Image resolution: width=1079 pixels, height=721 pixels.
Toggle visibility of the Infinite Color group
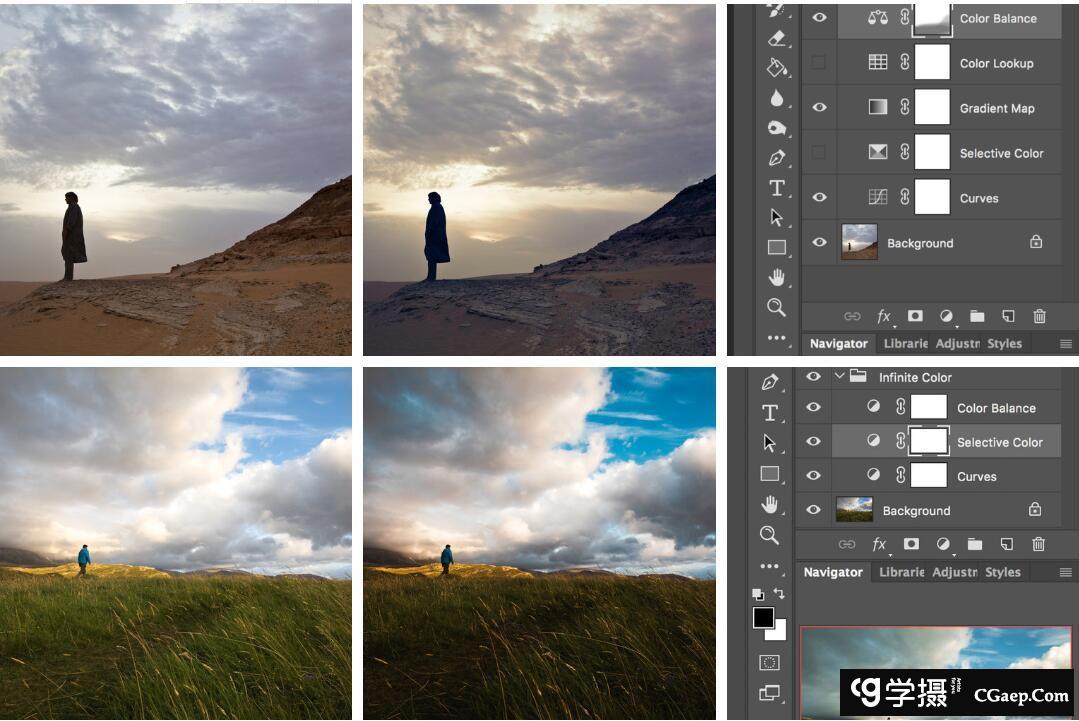click(x=813, y=377)
